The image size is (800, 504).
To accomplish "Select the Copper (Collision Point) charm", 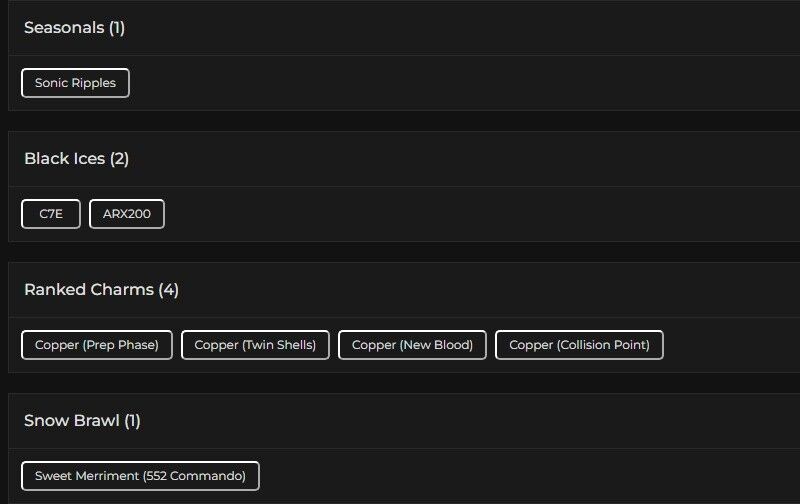I will click(579, 345).
